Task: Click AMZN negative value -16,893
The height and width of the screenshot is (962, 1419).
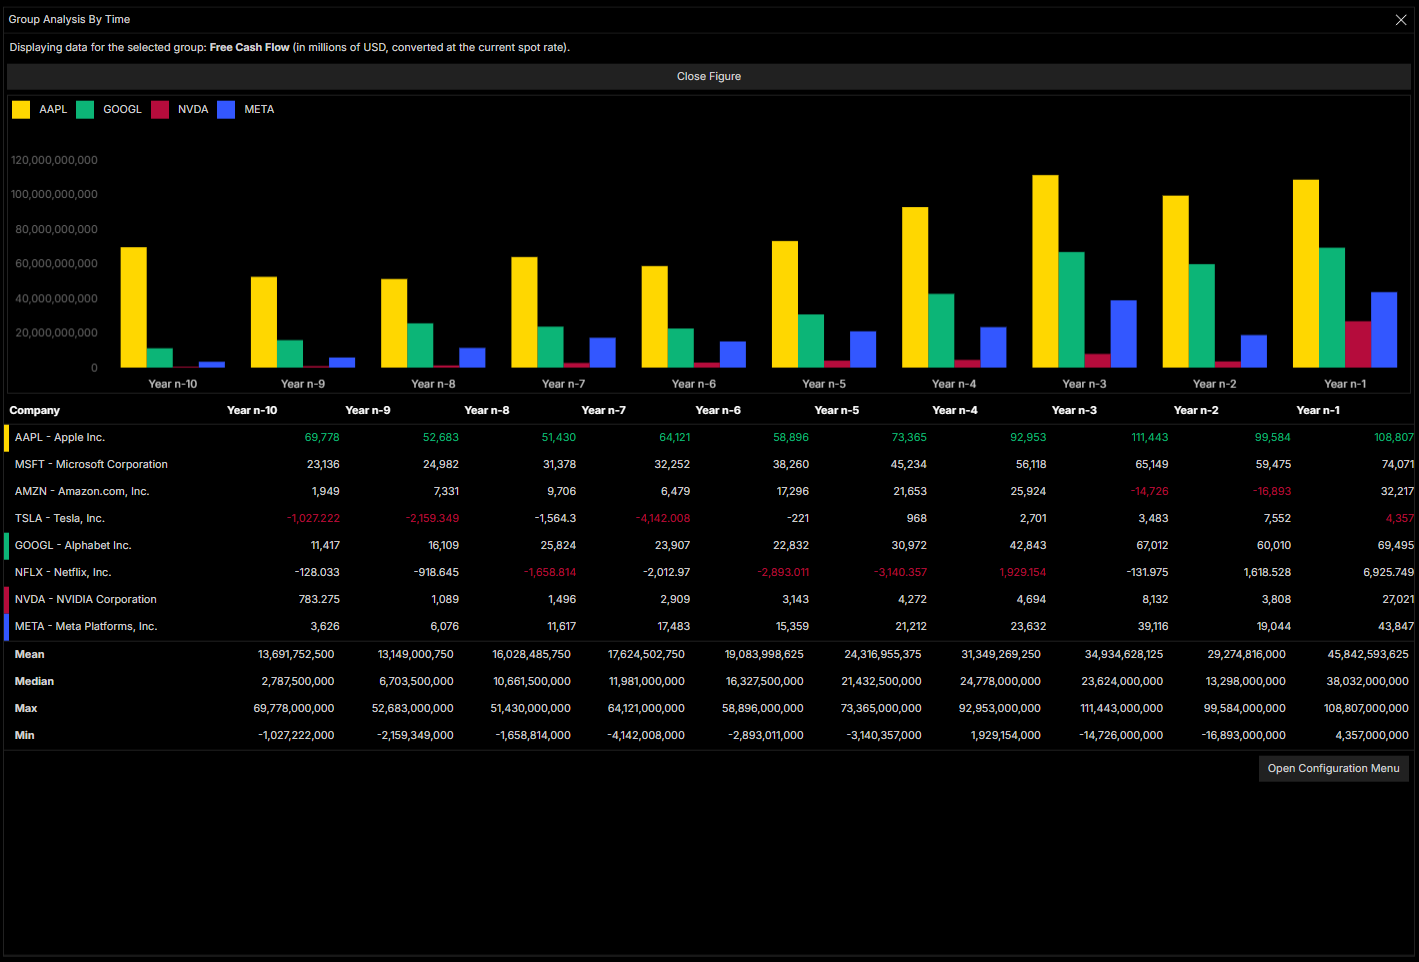Action: tap(1271, 491)
